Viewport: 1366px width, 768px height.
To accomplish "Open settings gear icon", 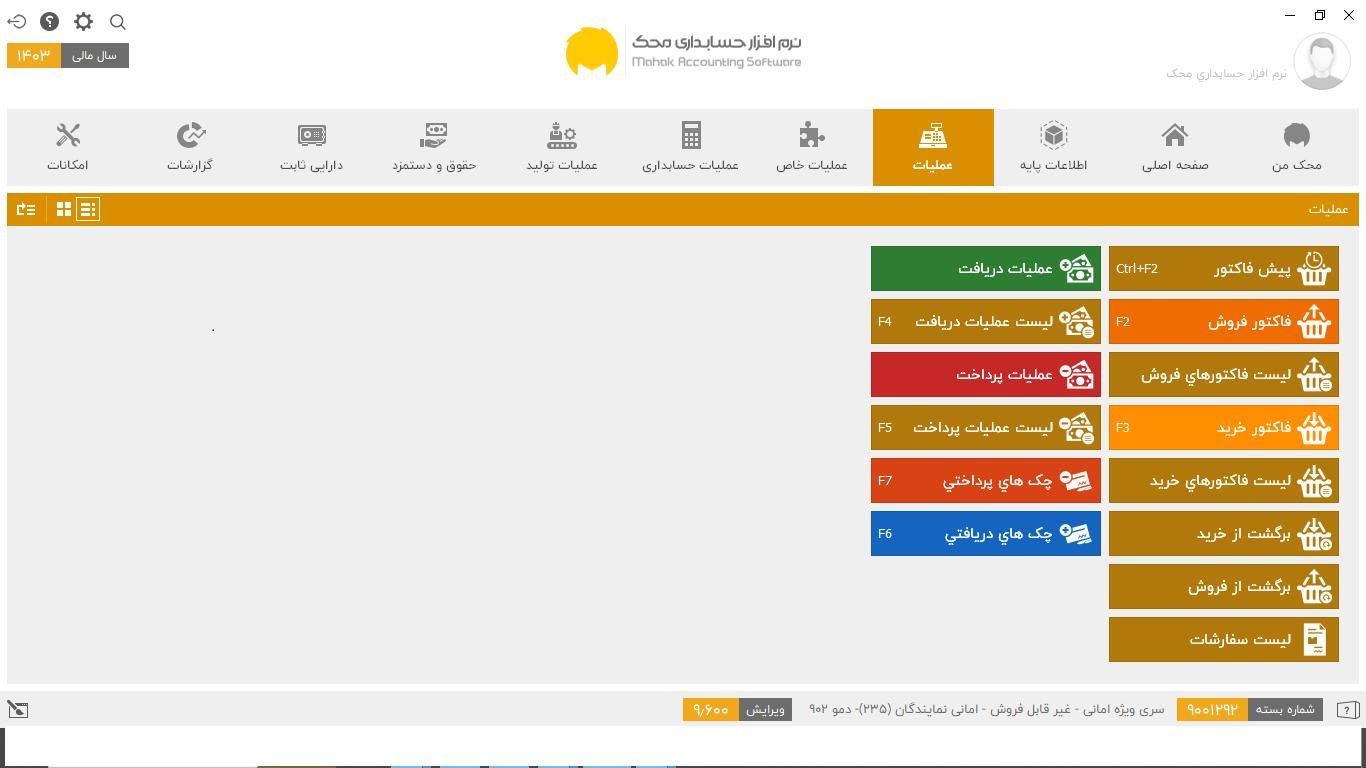I will (x=83, y=21).
